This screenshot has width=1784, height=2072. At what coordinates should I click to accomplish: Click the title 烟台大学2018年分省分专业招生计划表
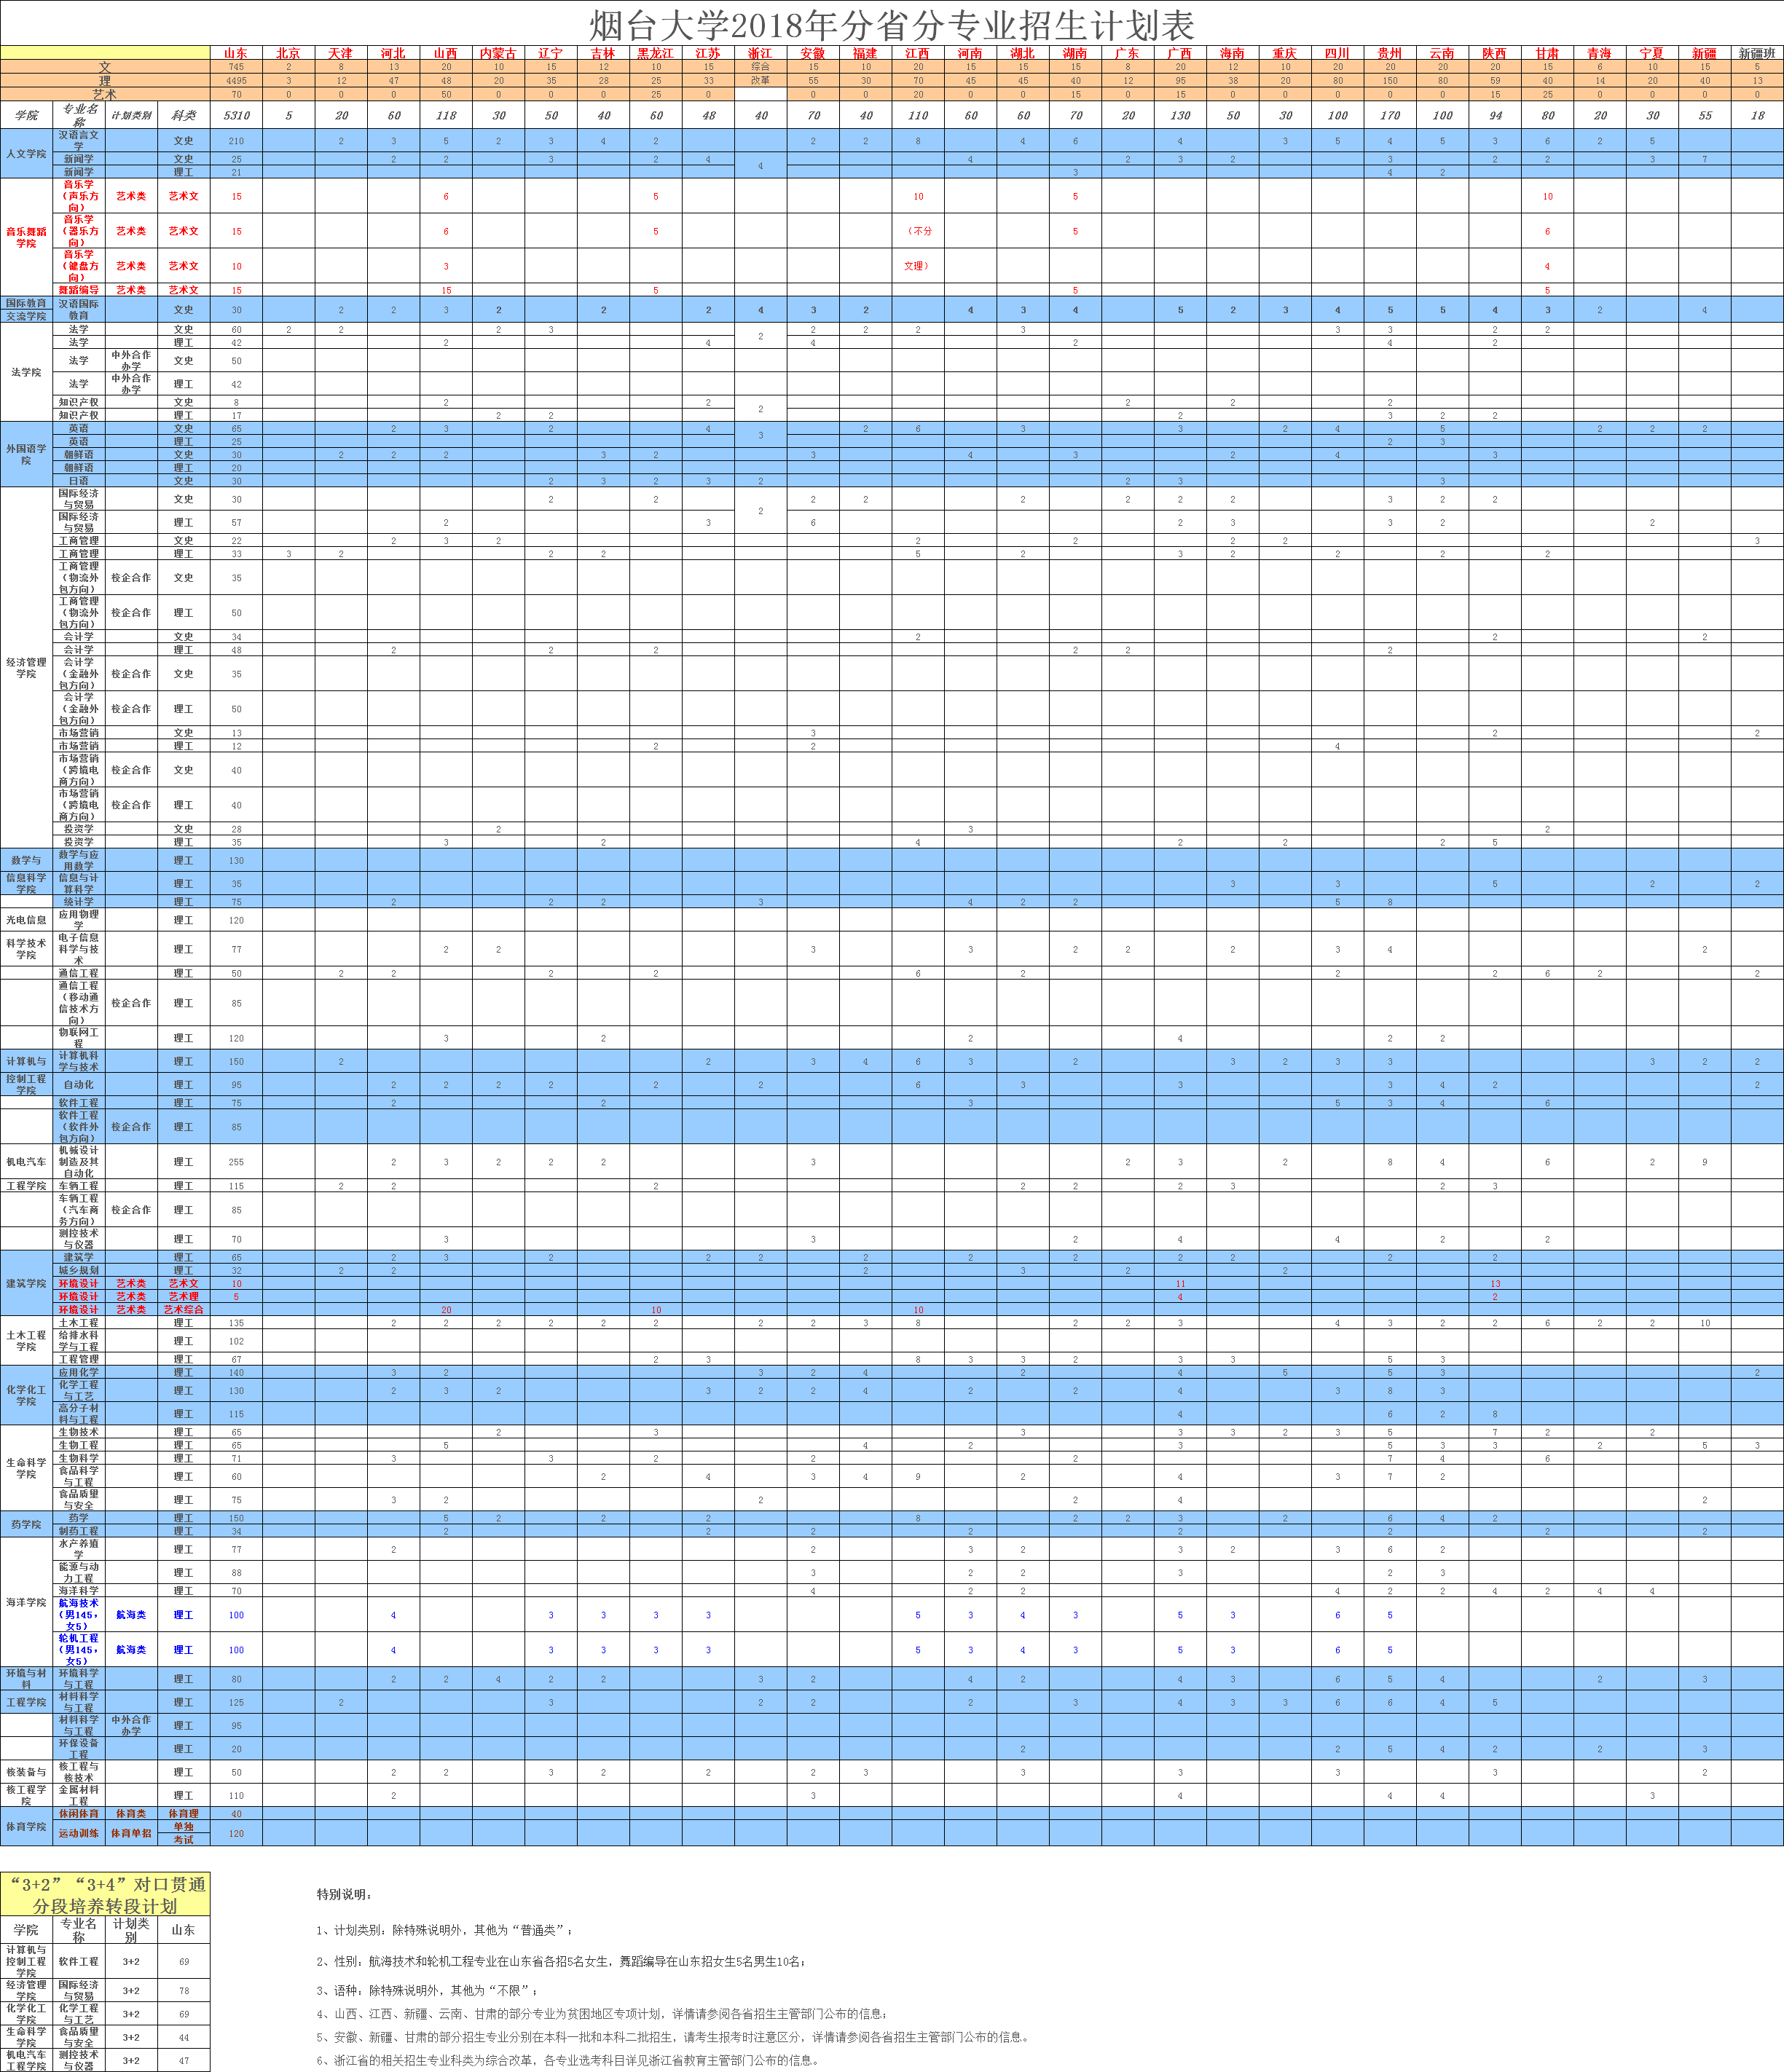[x=891, y=24]
